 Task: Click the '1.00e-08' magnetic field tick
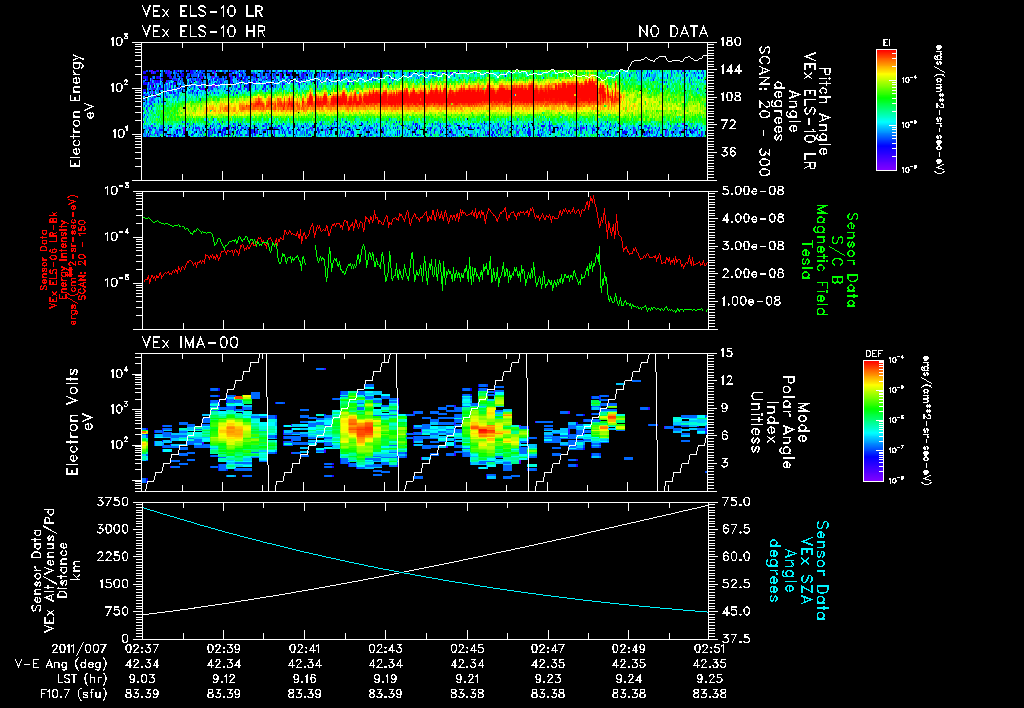(x=752, y=301)
